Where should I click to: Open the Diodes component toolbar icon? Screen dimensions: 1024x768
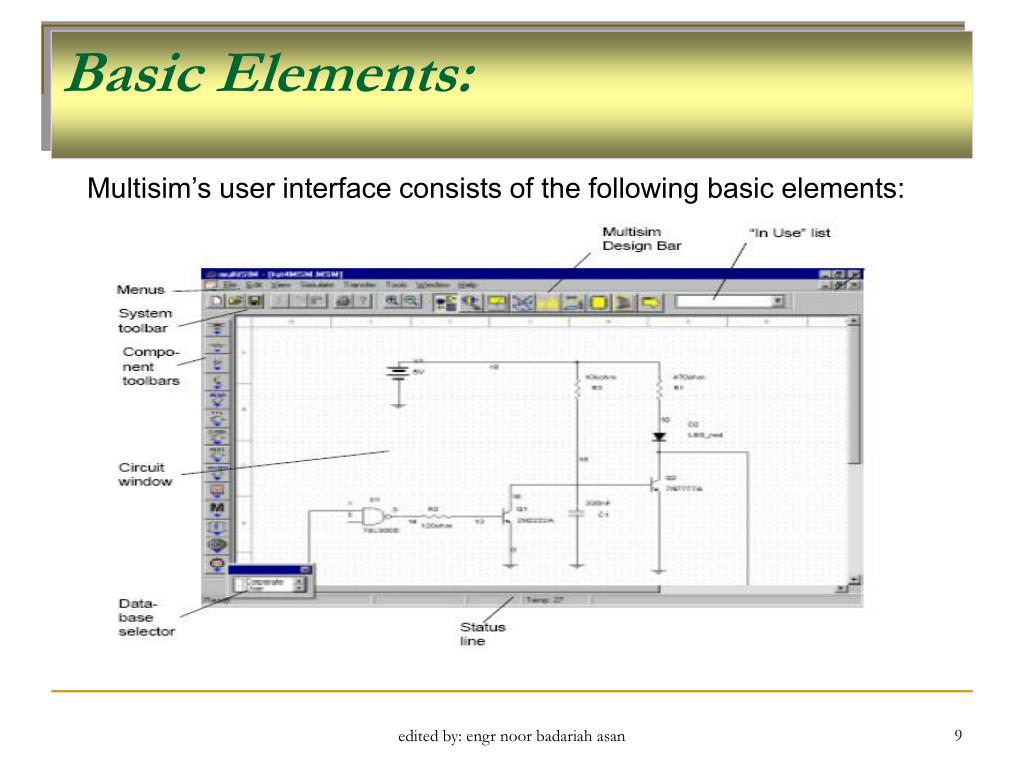(217, 364)
